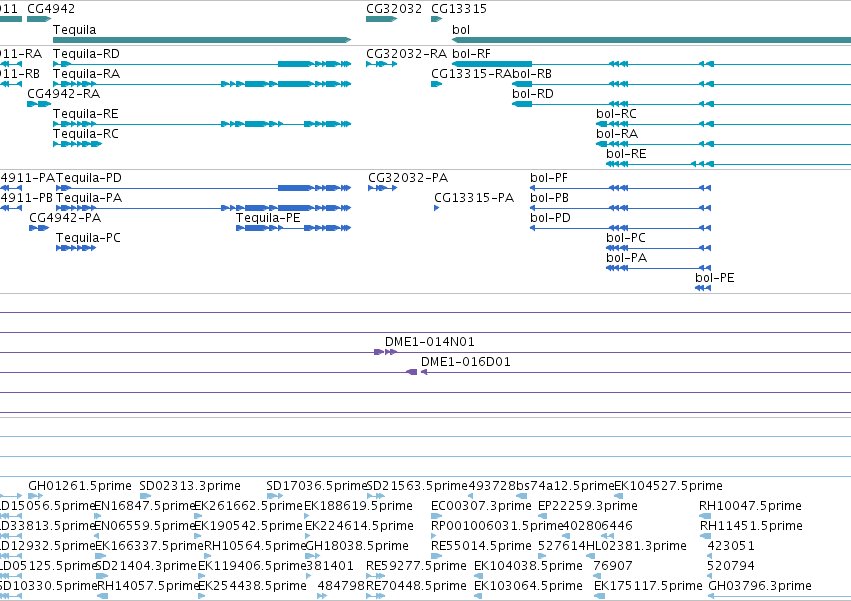Viewport: 851px width, 601px height.
Task: Click the SD02313.3prime EST label
Action: (x=190, y=486)
